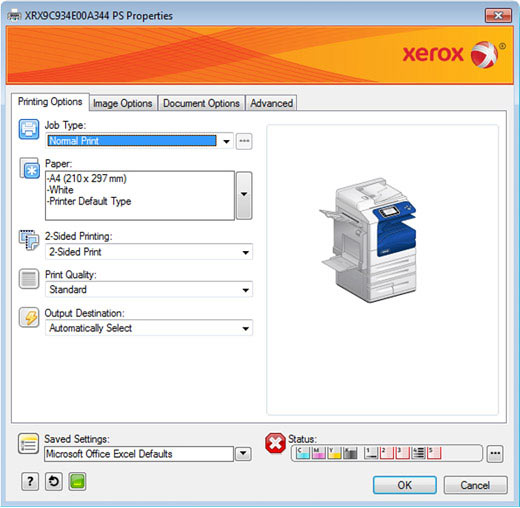Click the Output Destination lightning icon

(x=29, y=317)
